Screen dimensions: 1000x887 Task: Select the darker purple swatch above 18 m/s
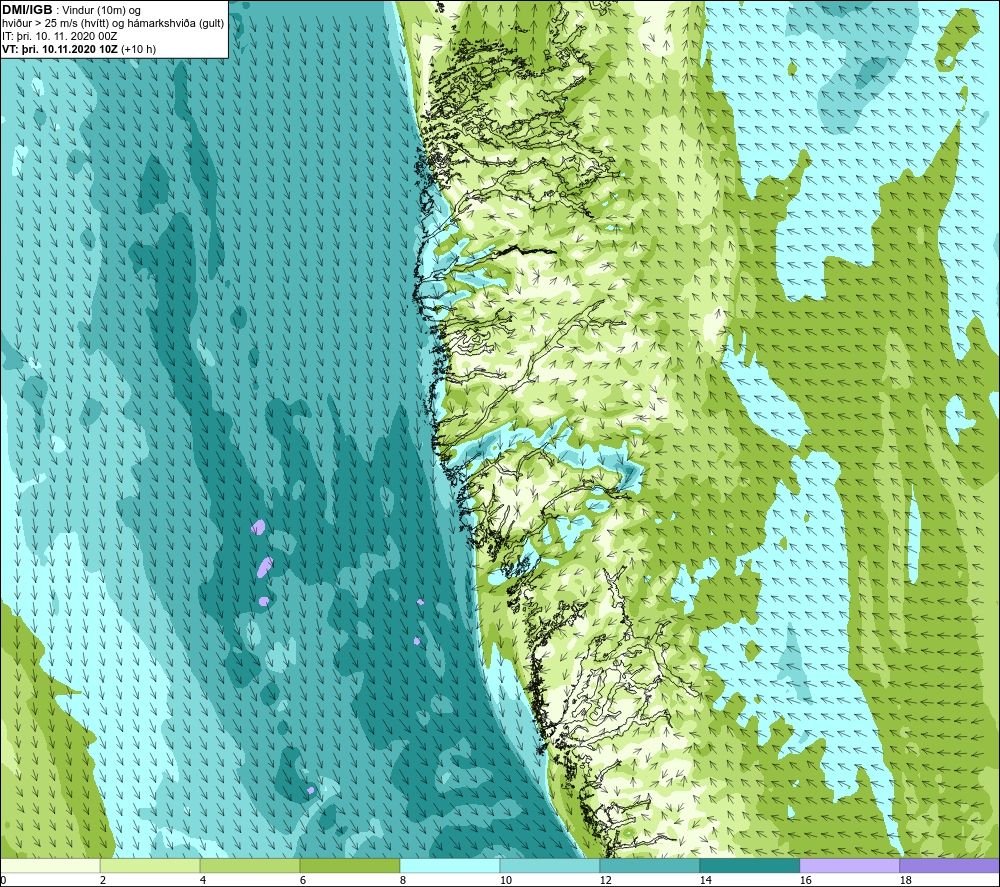point(950,865)
